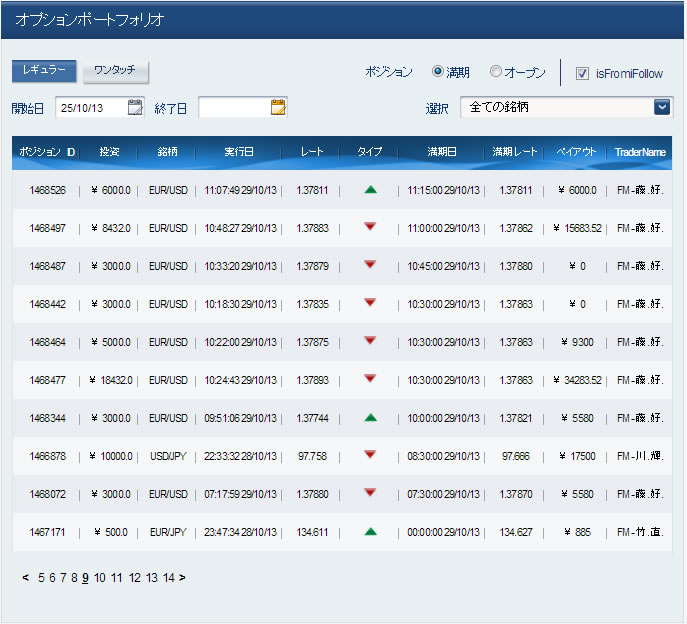Click expiry time 11:15:00 29/10/13

(443, 190)
